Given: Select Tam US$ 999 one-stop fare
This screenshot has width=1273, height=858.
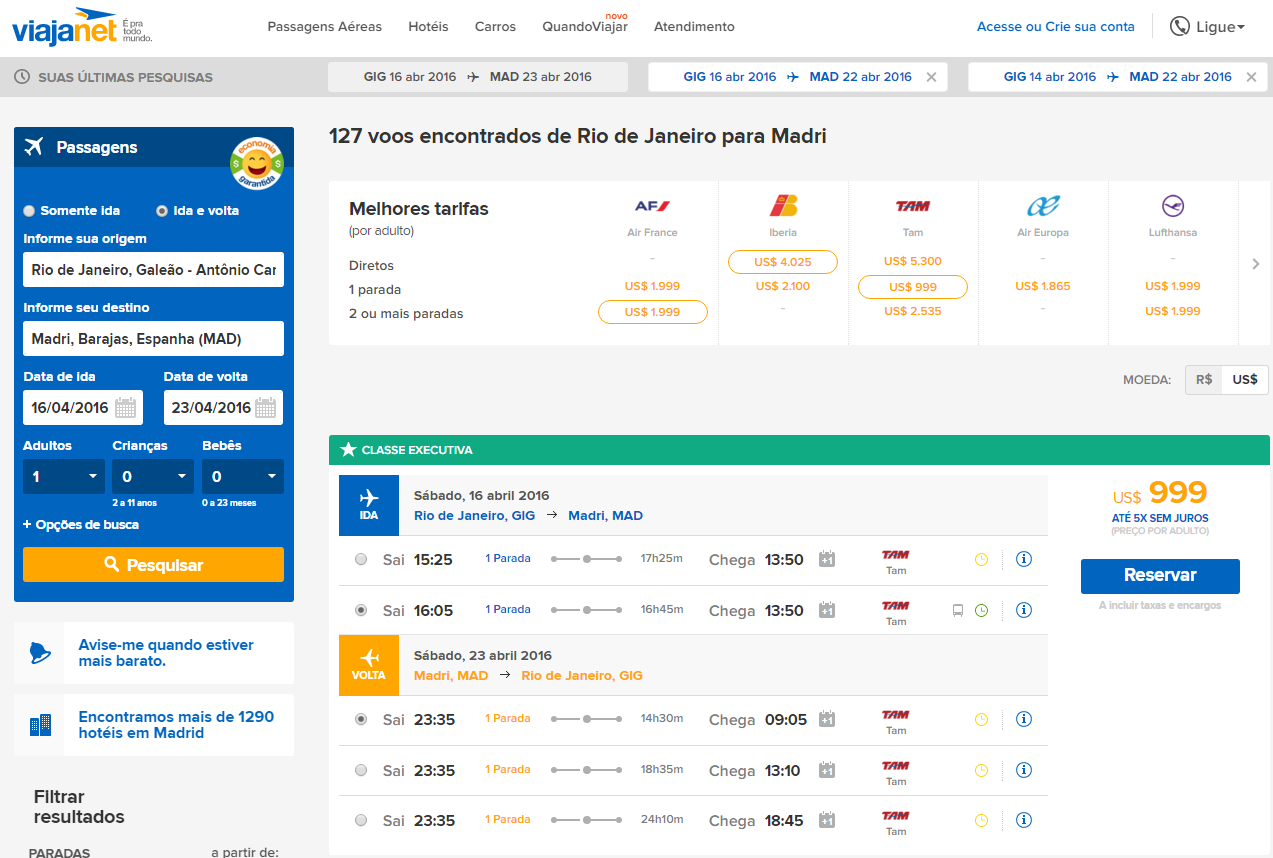Looking at the screenshot, I should [913, 287].
